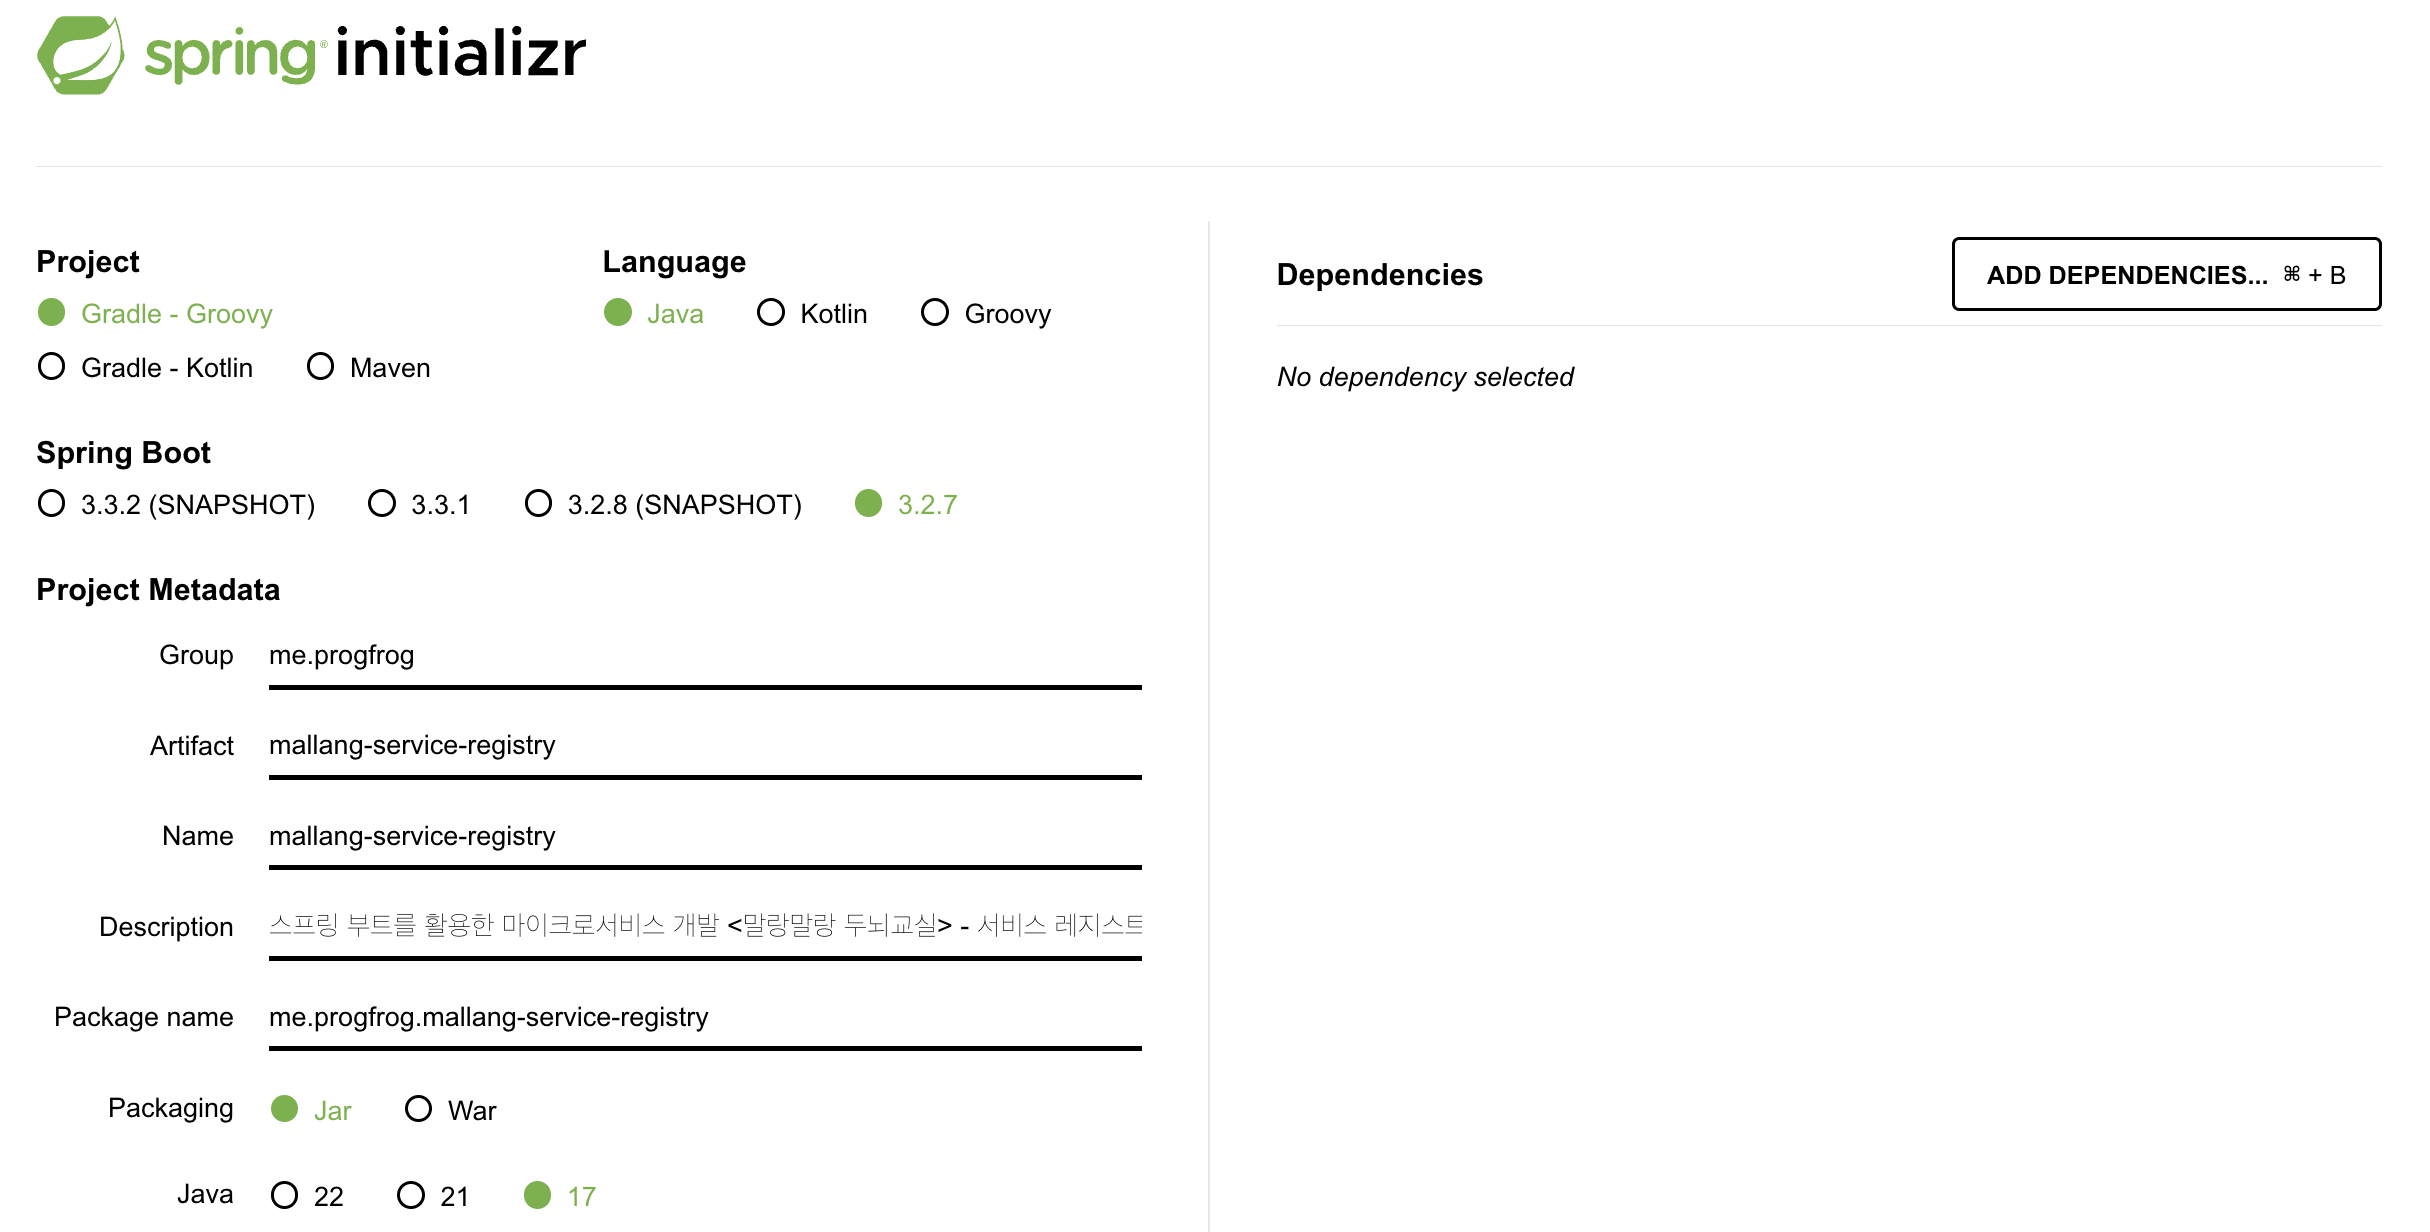2430x1232 pixels.
Task: Select Java language radio button
Action: point(618,313)
